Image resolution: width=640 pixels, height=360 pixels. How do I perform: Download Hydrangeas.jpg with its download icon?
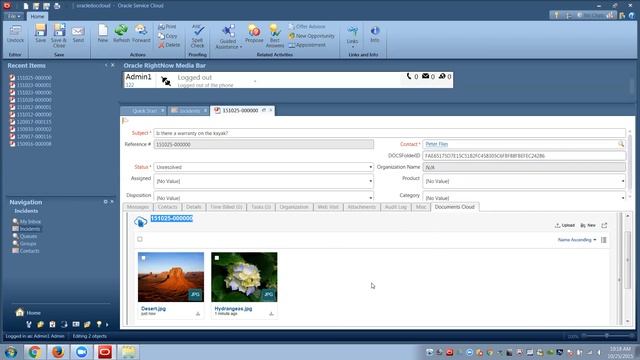pyautogui.click(x=271, y=313)
